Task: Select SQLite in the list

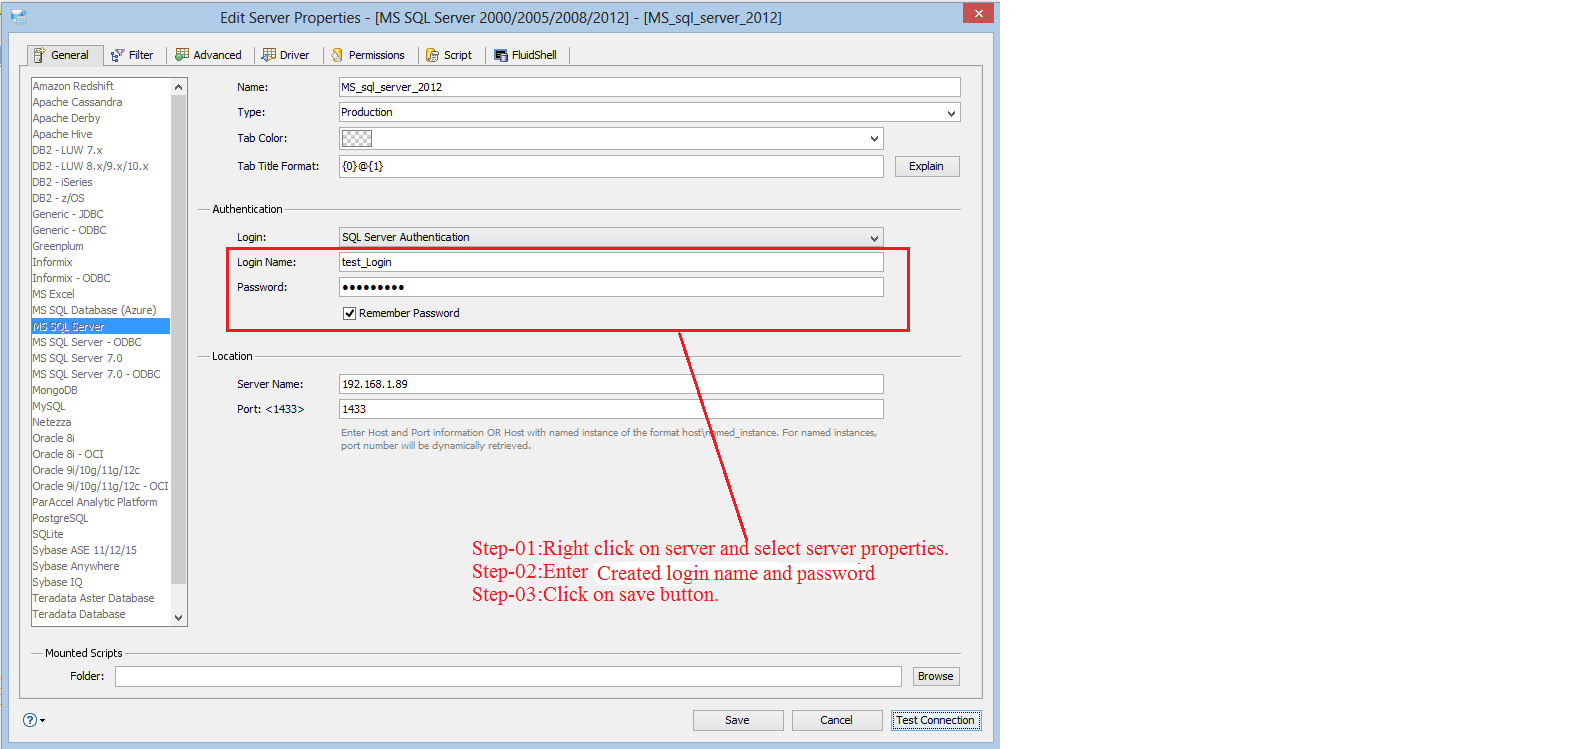Action: (48, 534)
